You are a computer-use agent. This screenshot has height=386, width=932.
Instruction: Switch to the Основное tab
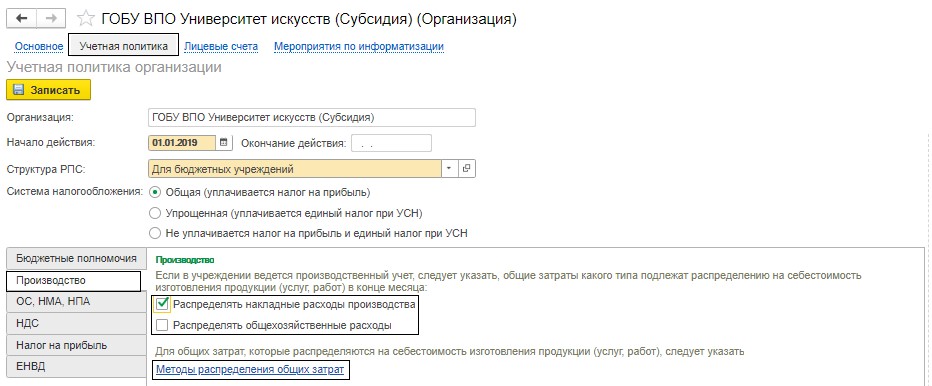[39, 46]
